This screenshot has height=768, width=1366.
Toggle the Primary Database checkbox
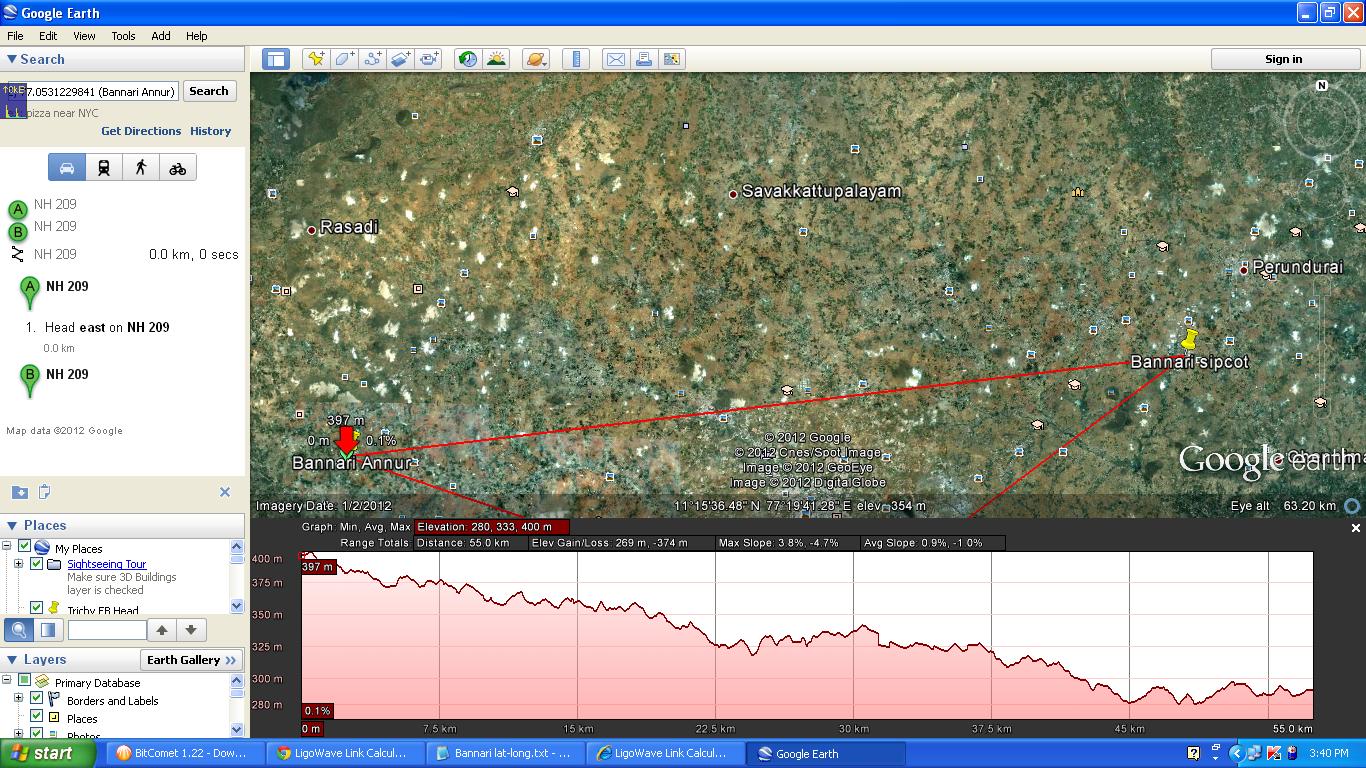coord(24,681)
